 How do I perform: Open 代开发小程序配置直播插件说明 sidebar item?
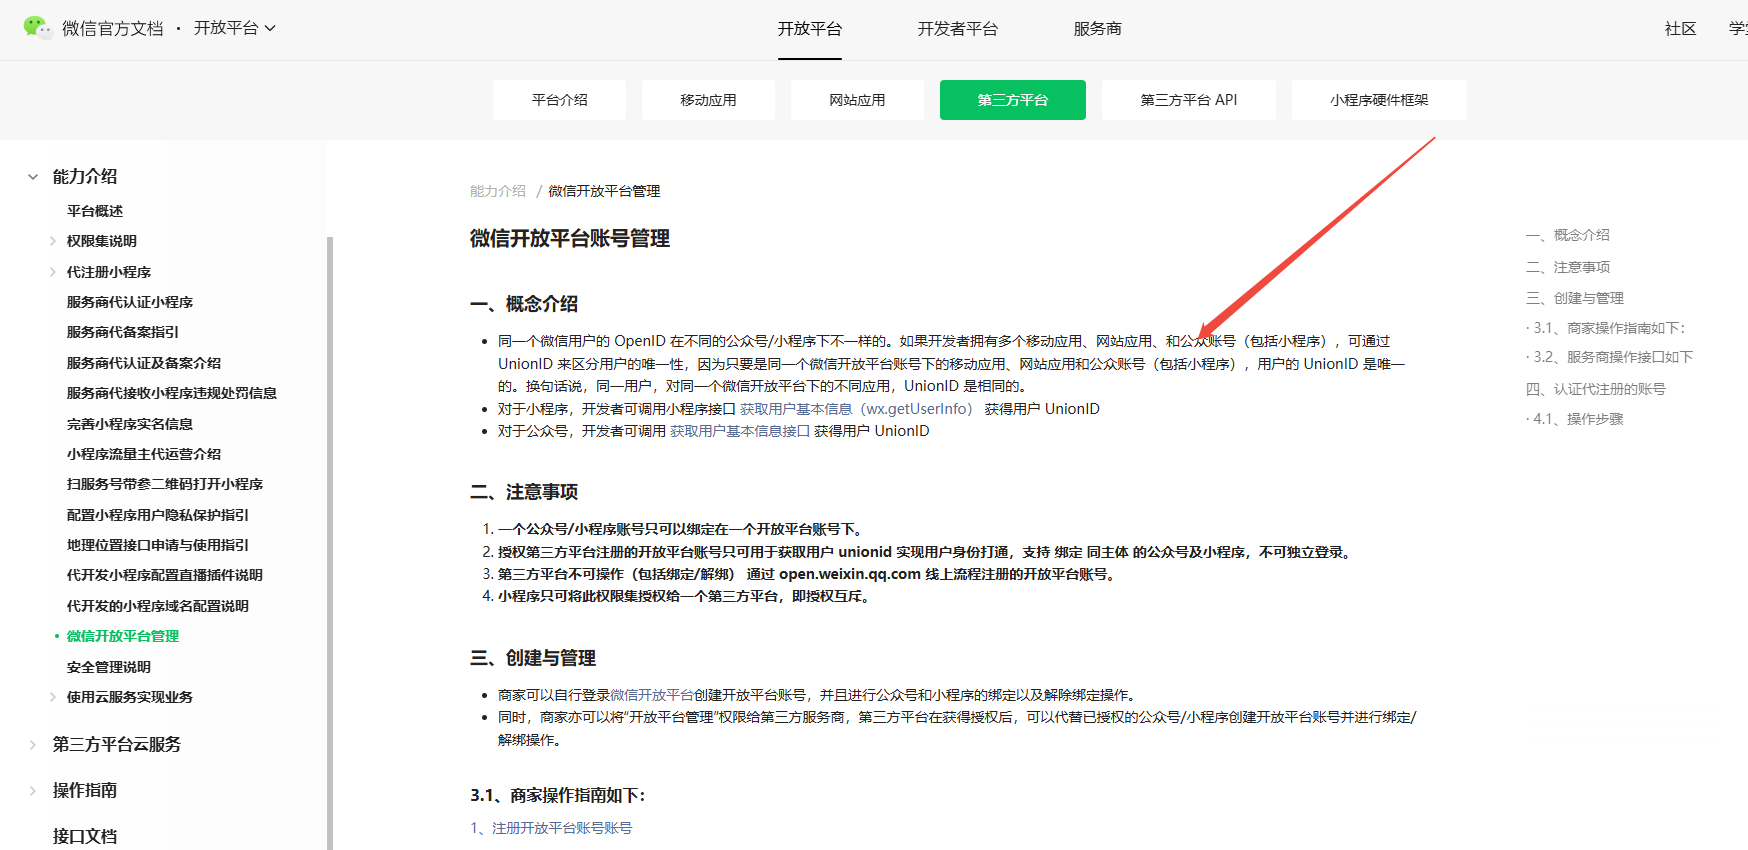pos(165,575)
